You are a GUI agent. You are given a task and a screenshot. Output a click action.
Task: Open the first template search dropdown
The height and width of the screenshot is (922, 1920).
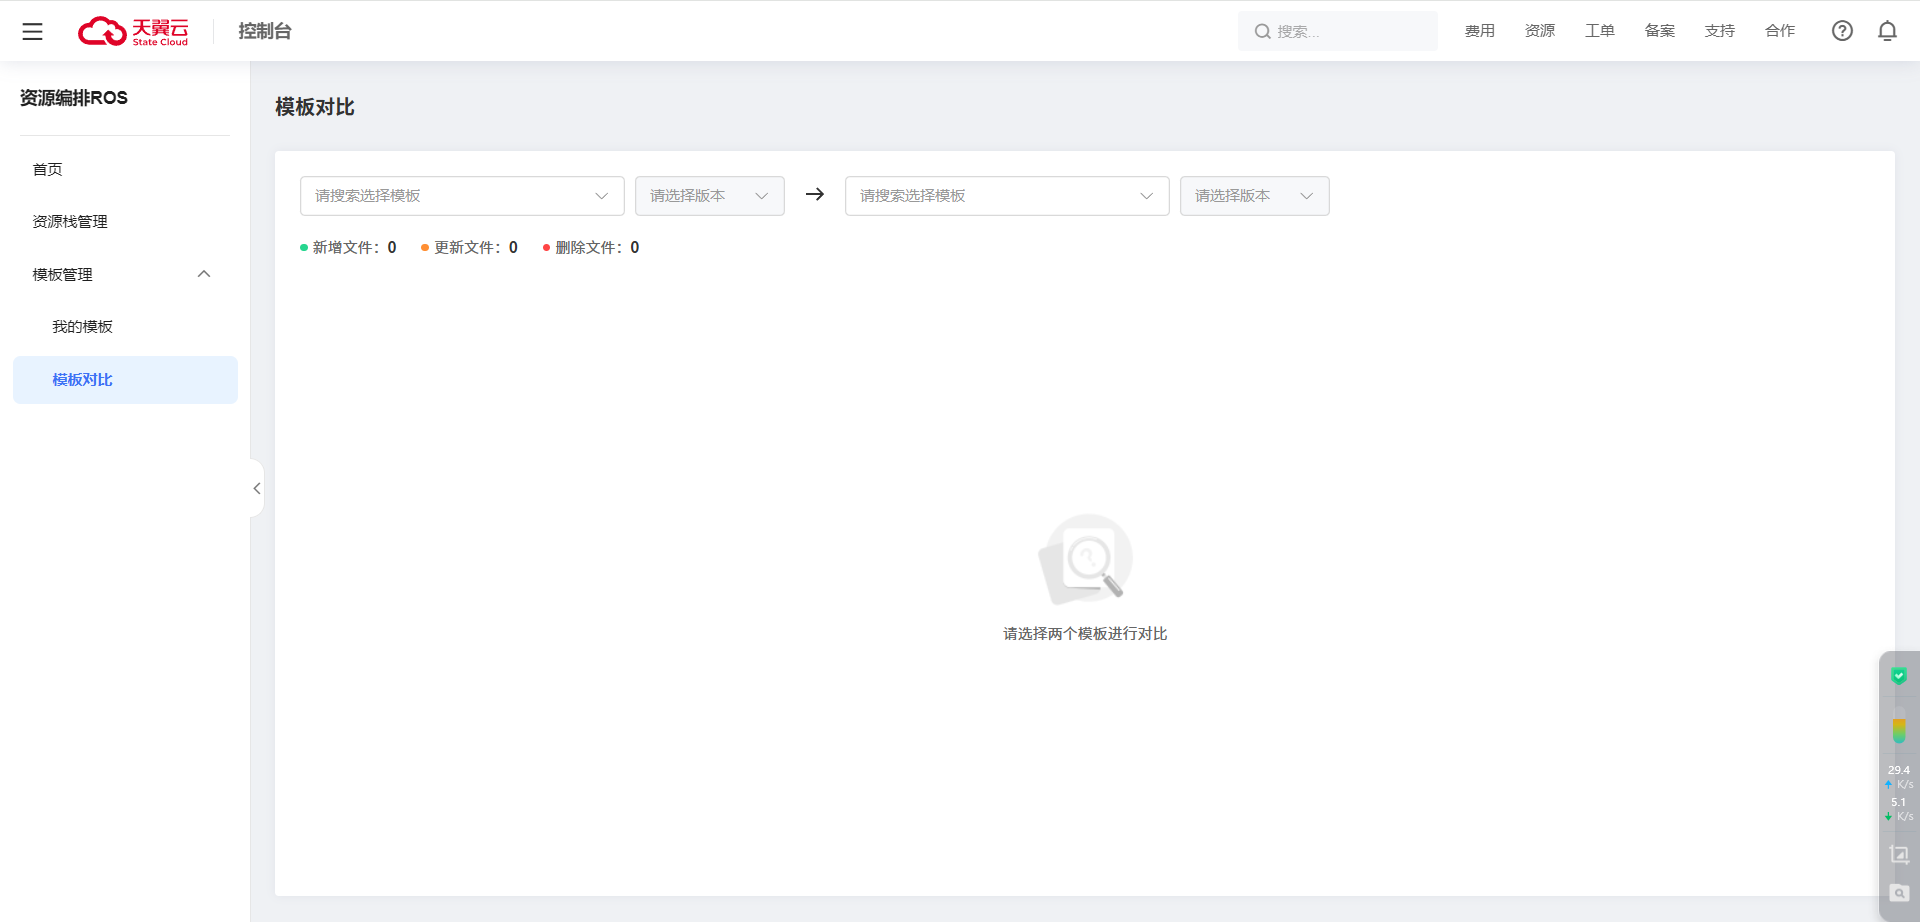[462, 196]
